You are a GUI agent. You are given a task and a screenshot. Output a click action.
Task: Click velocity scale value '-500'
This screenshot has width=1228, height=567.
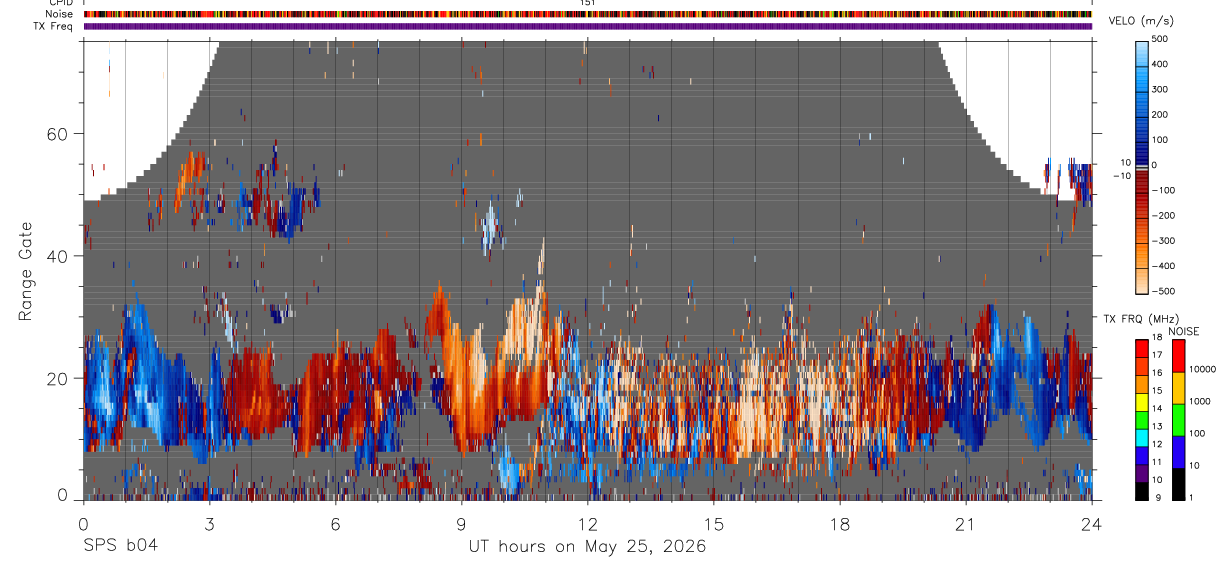1163,292
